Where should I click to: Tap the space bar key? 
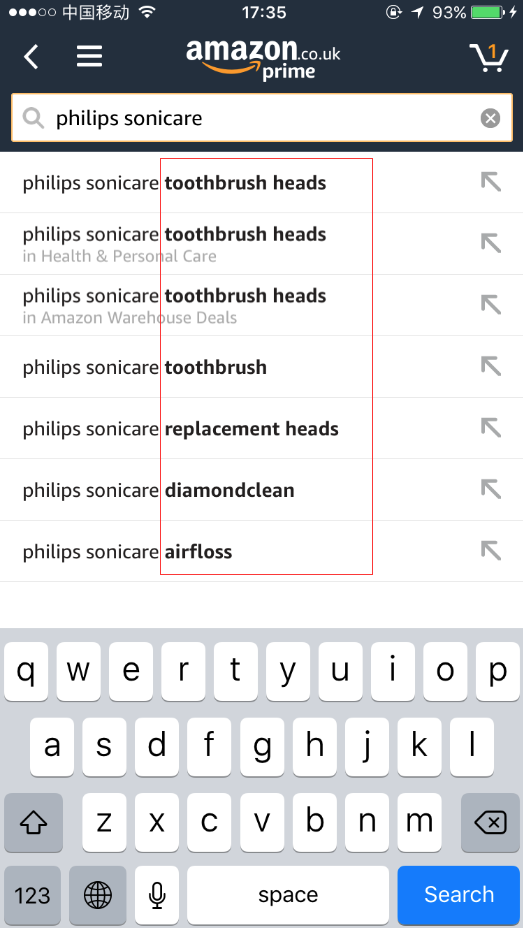[x=288, y=894]
